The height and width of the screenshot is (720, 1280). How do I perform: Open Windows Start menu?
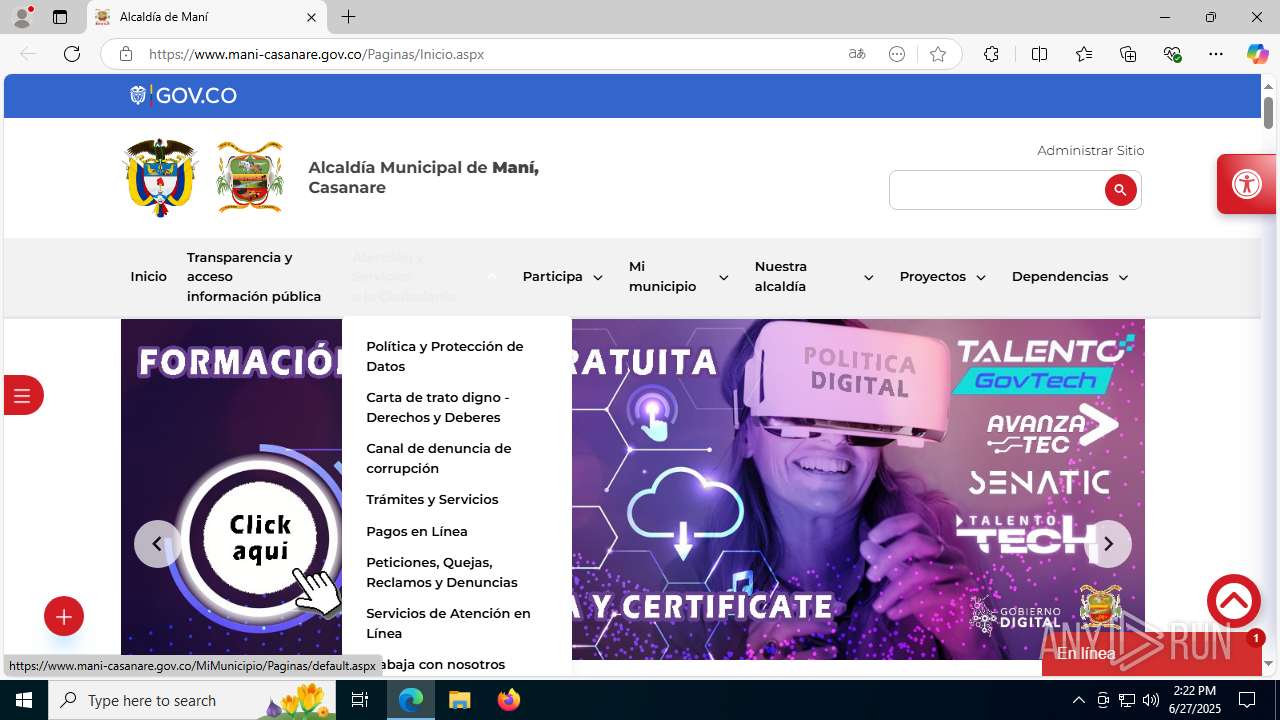24,700
